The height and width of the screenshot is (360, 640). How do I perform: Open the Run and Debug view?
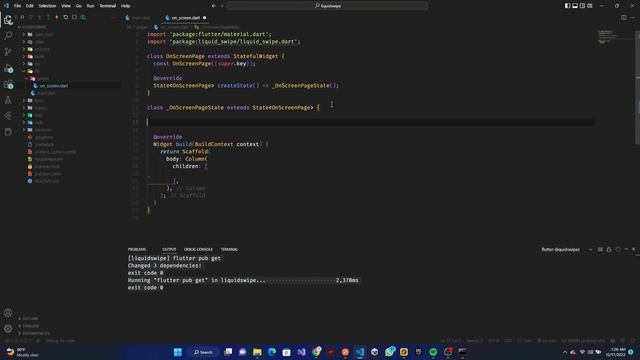(x=8, y=69)
